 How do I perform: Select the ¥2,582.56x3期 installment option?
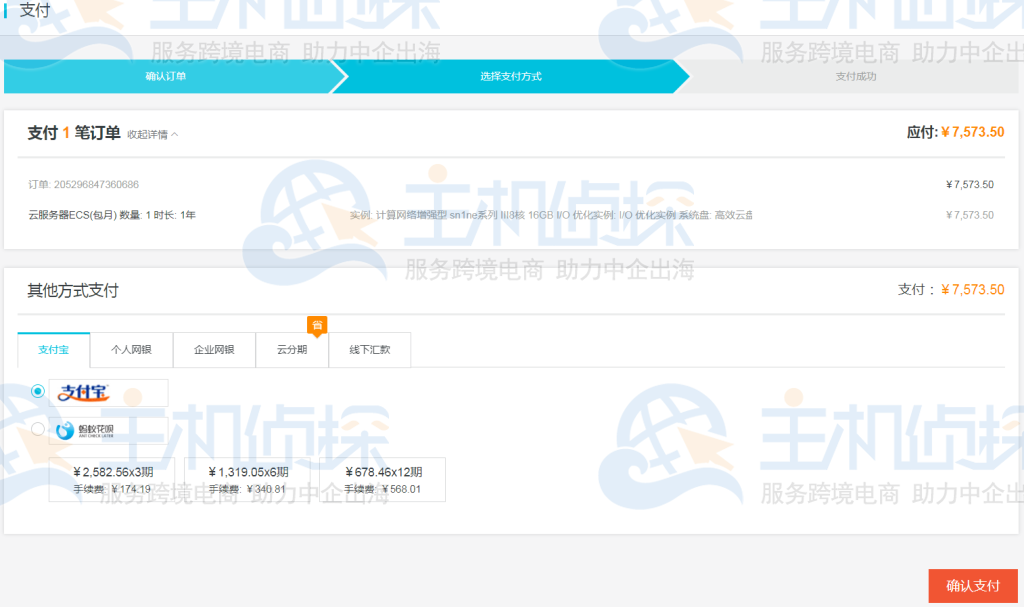pyautogui.click(x=112, y=479)
